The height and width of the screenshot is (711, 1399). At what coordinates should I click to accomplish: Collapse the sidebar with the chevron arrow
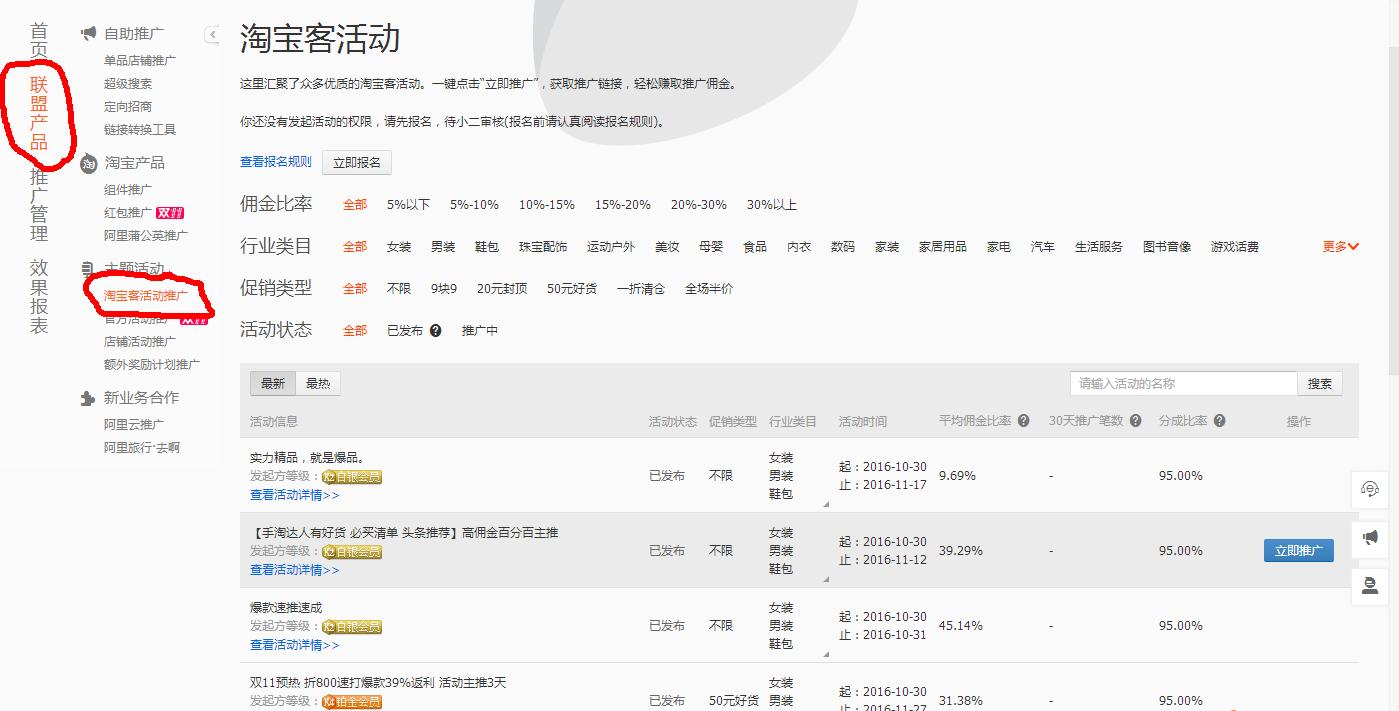point(211,34)
